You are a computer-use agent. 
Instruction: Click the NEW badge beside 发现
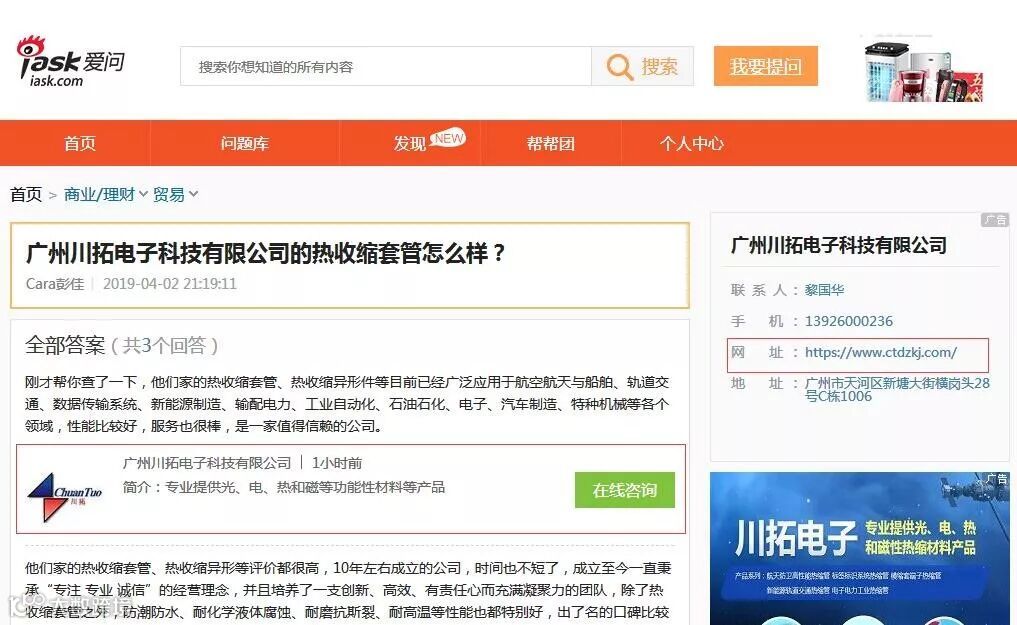pyautogui.click(x=448, y=137)
